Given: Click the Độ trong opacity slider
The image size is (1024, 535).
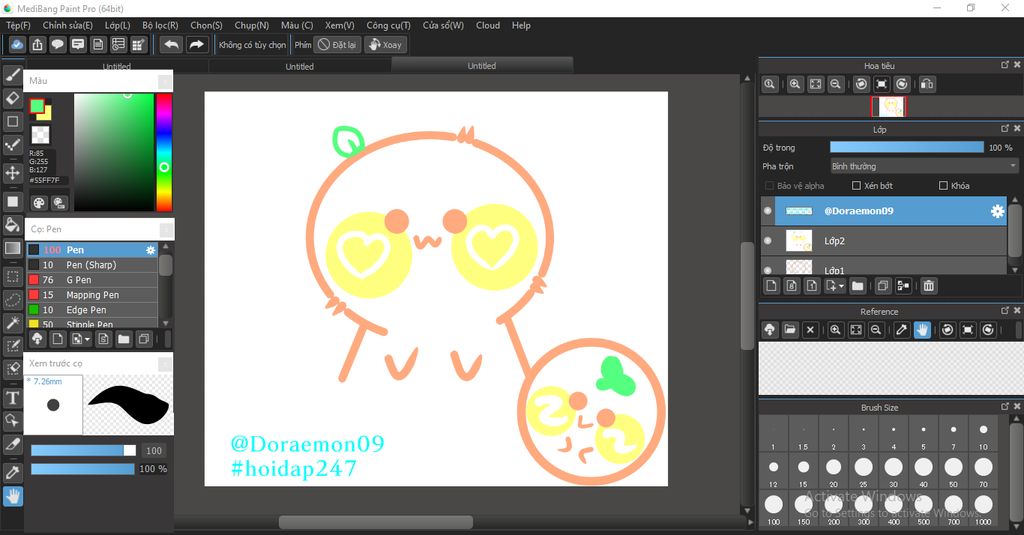Looking at the screenshot, I should pos(906,148).
